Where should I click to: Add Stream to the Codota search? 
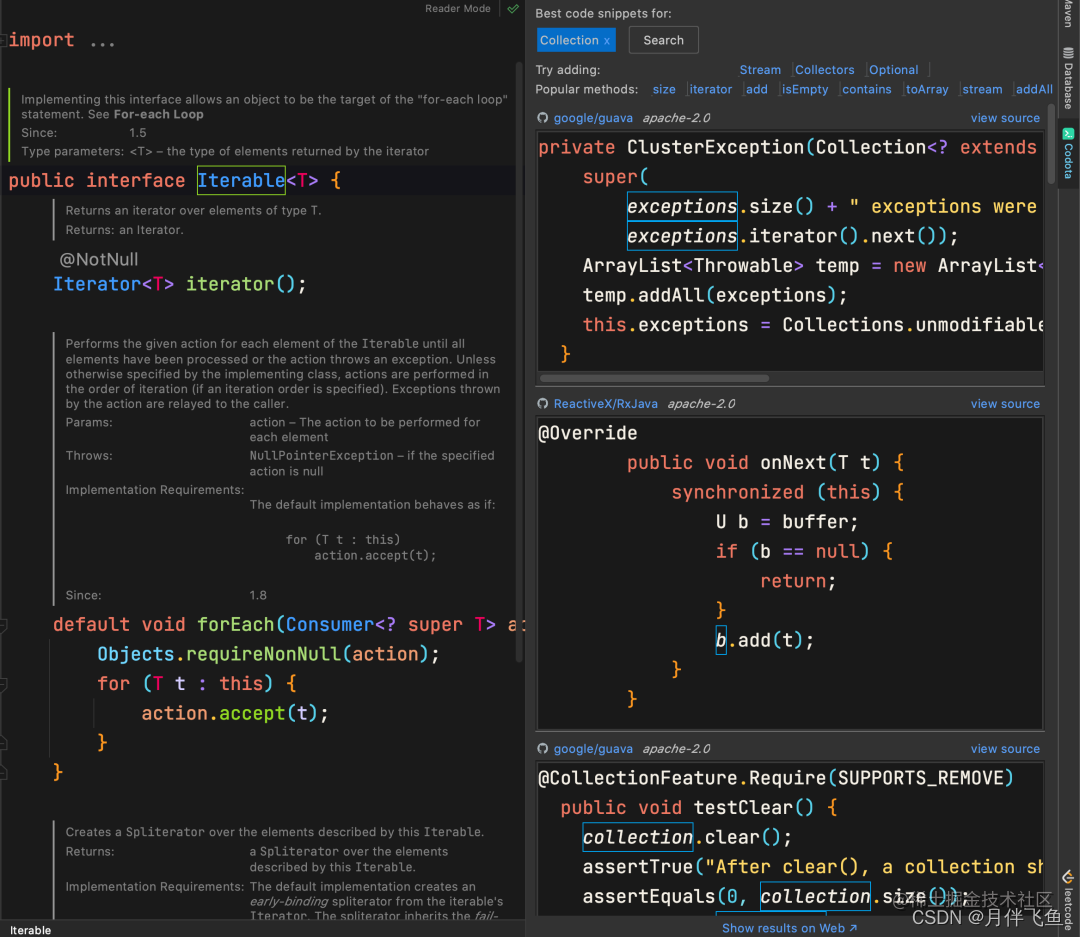tap(760, 70)
